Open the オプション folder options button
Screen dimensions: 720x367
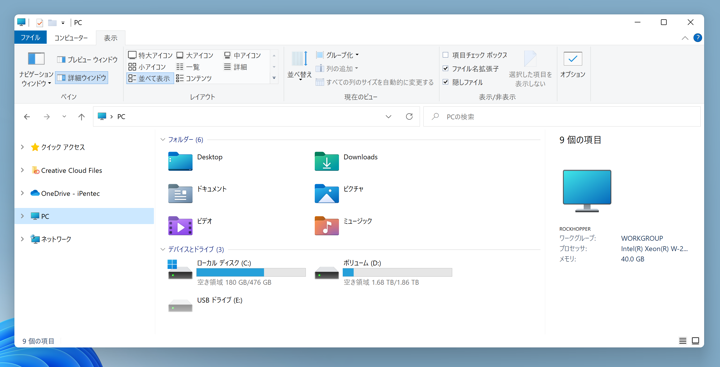(573, 65)
